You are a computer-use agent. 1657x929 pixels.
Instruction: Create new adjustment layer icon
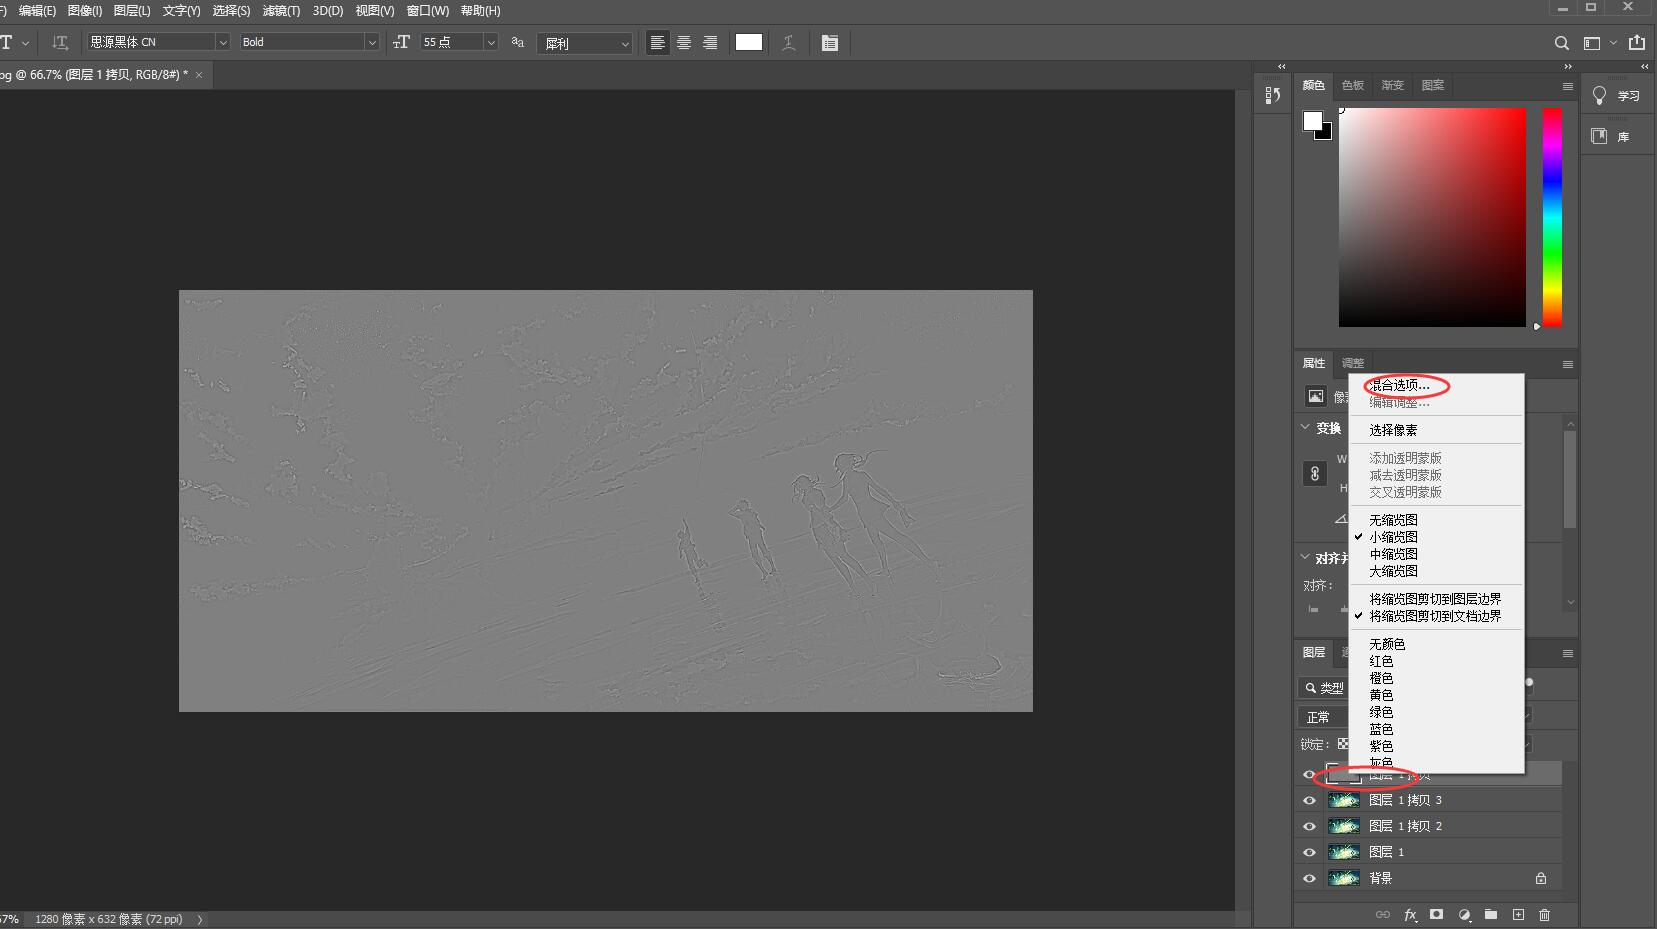1464,914
